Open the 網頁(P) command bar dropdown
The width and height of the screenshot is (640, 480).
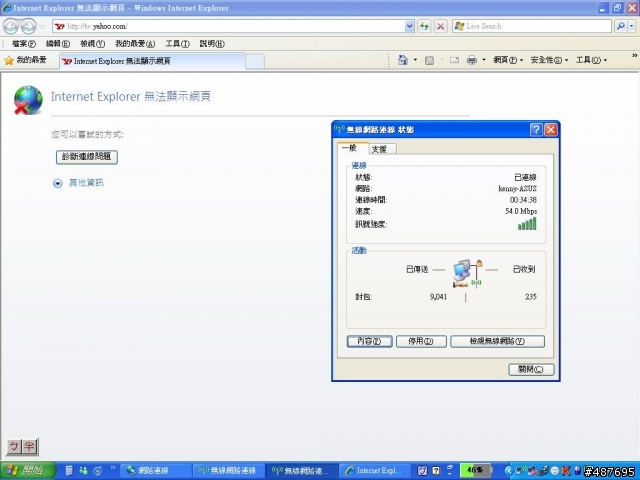508,60
